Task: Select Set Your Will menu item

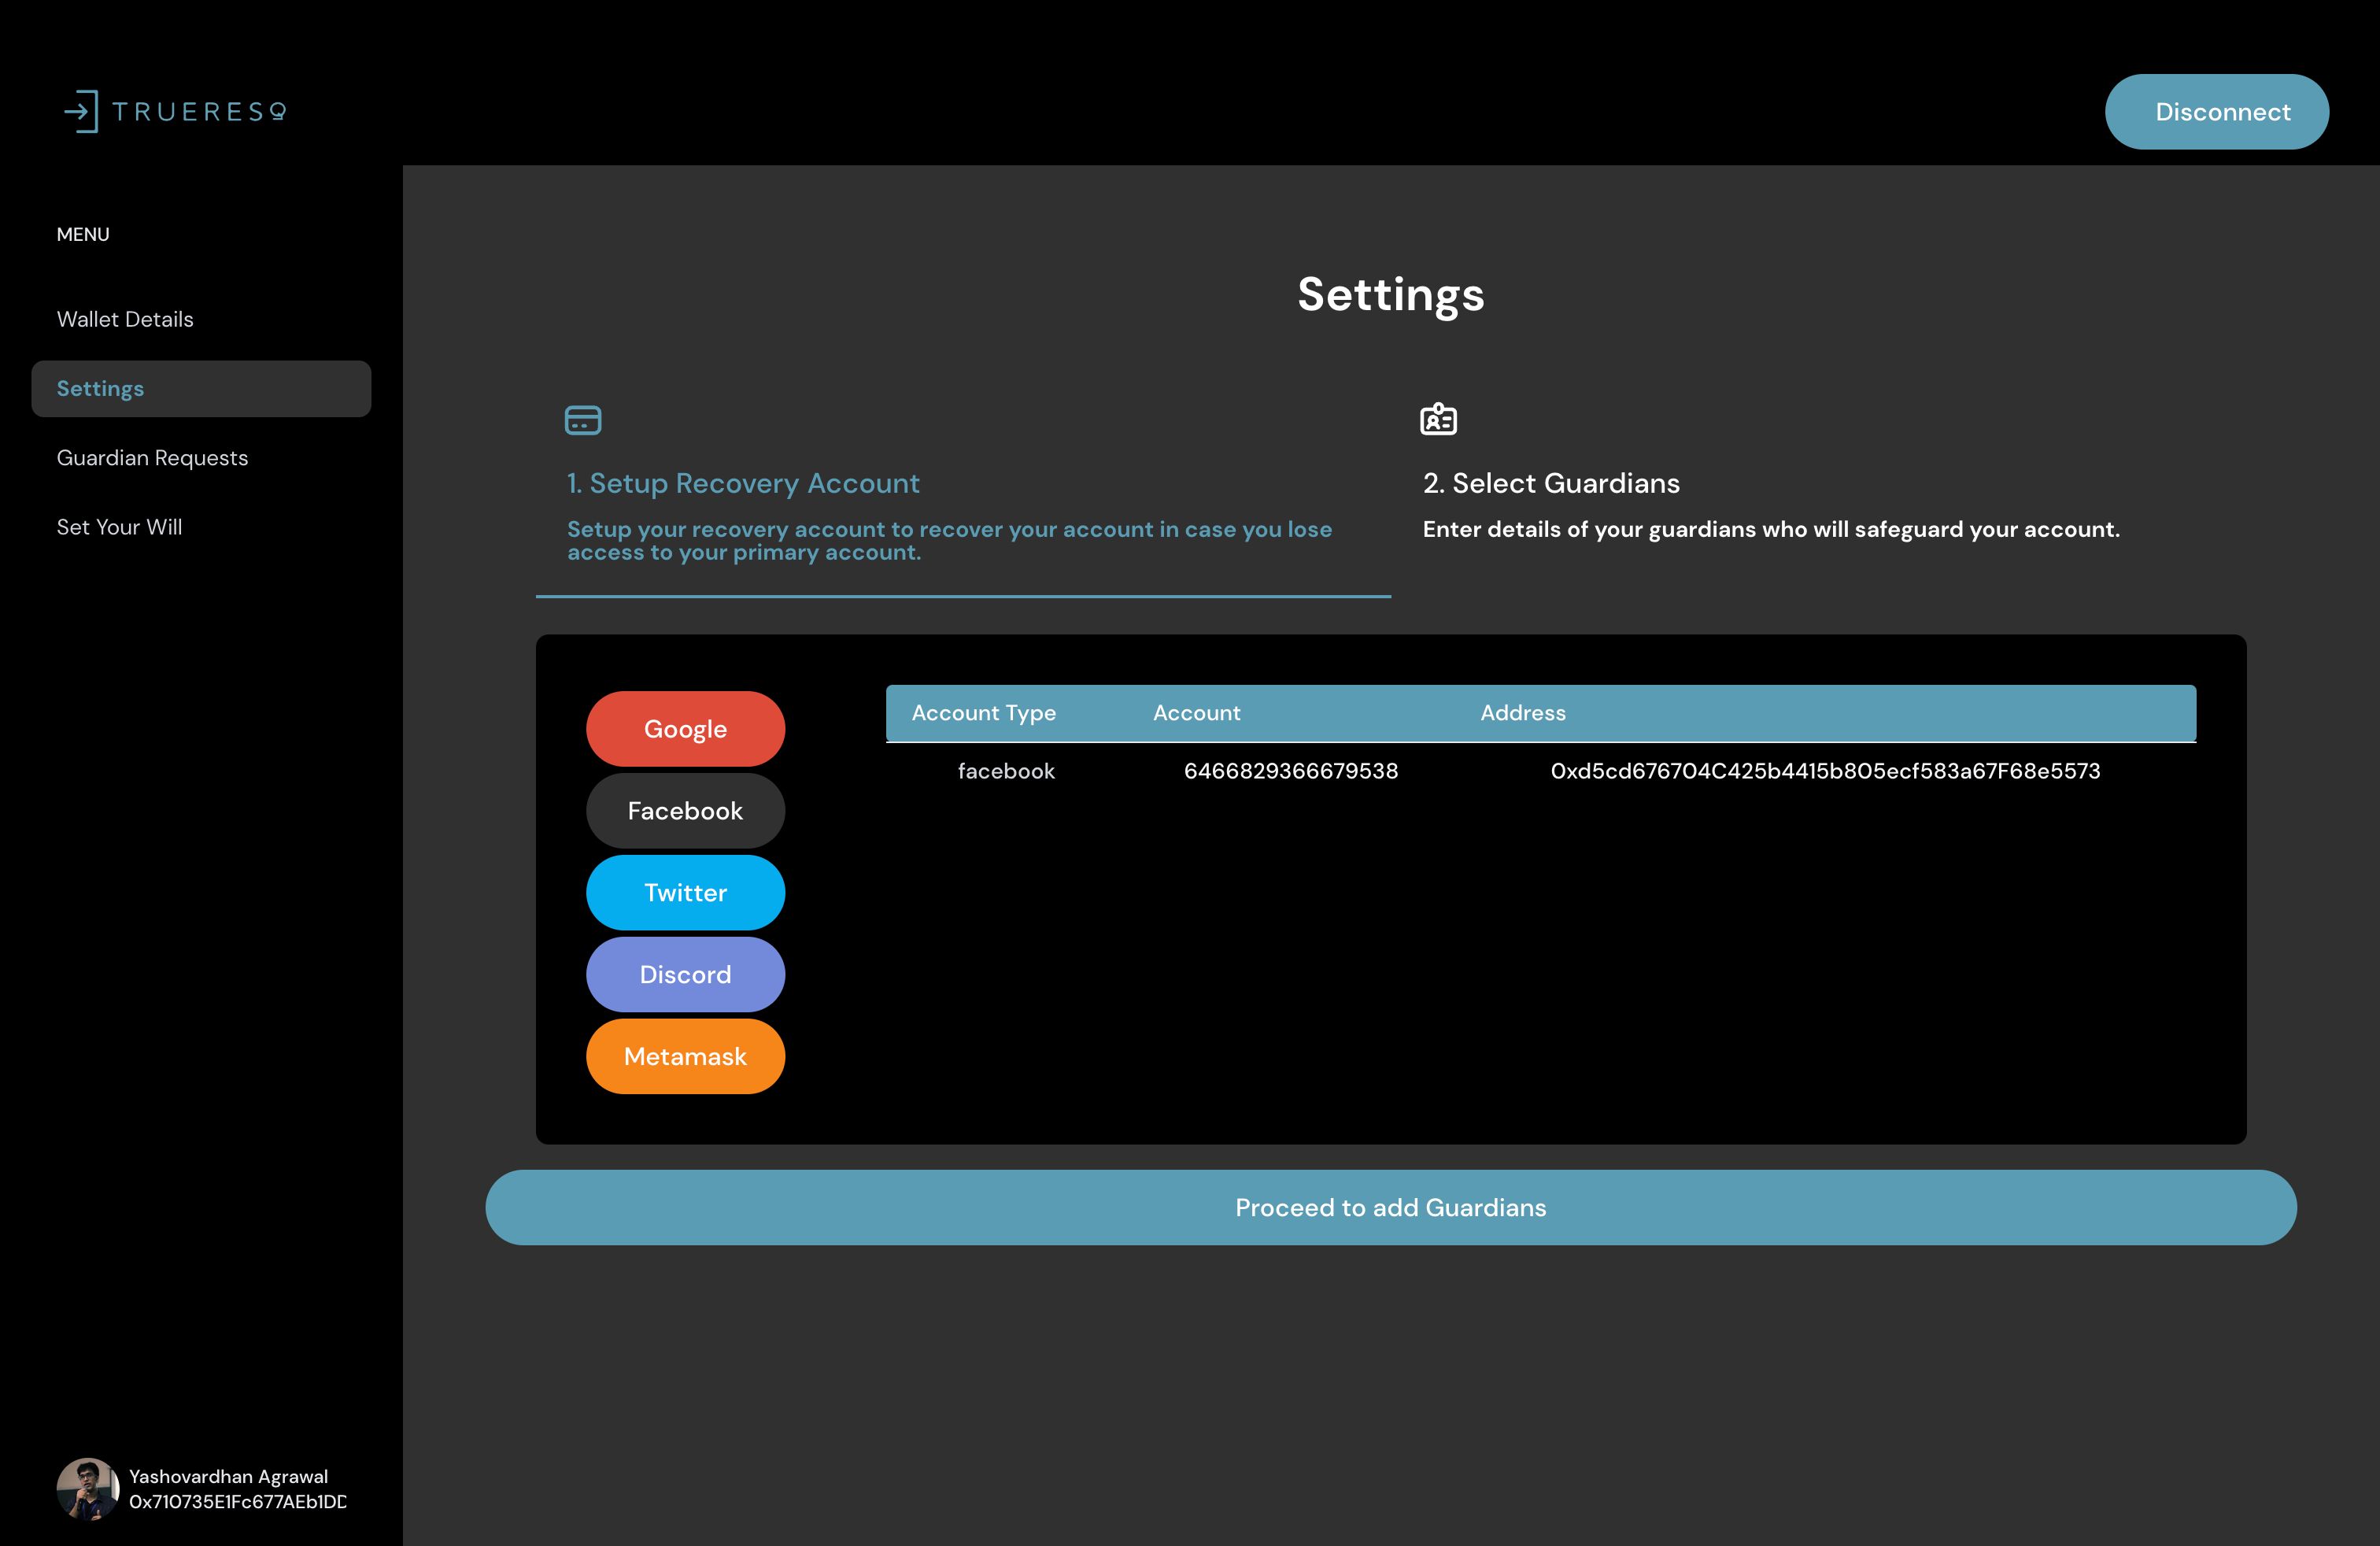Action: (x=120, y=527)
